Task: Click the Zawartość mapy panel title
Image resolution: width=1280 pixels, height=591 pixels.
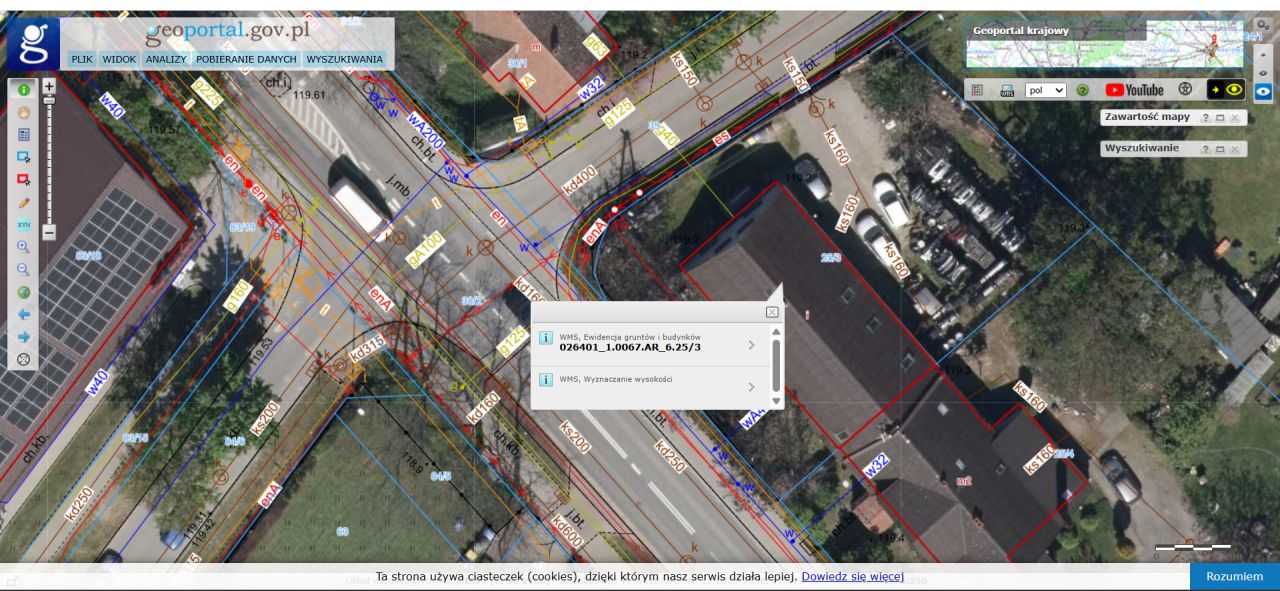Action: point(1147,117)
